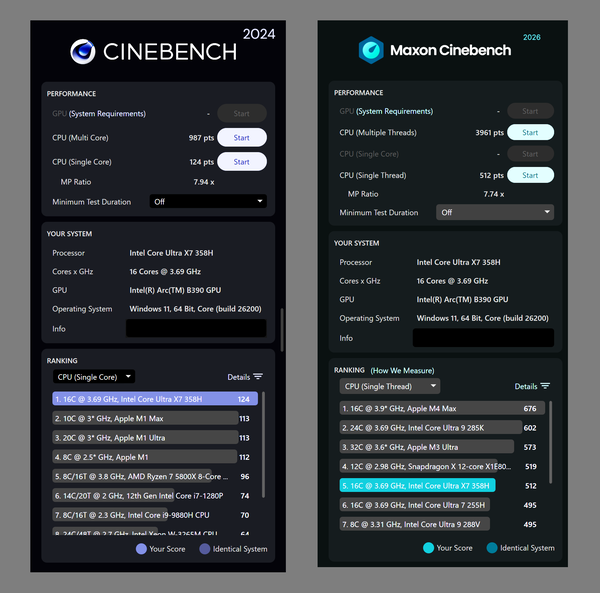Viewport: 600px width, 593px height.
Task: Click the Details filter icon in Cinebench 2026
Action: tap(545, 386)
